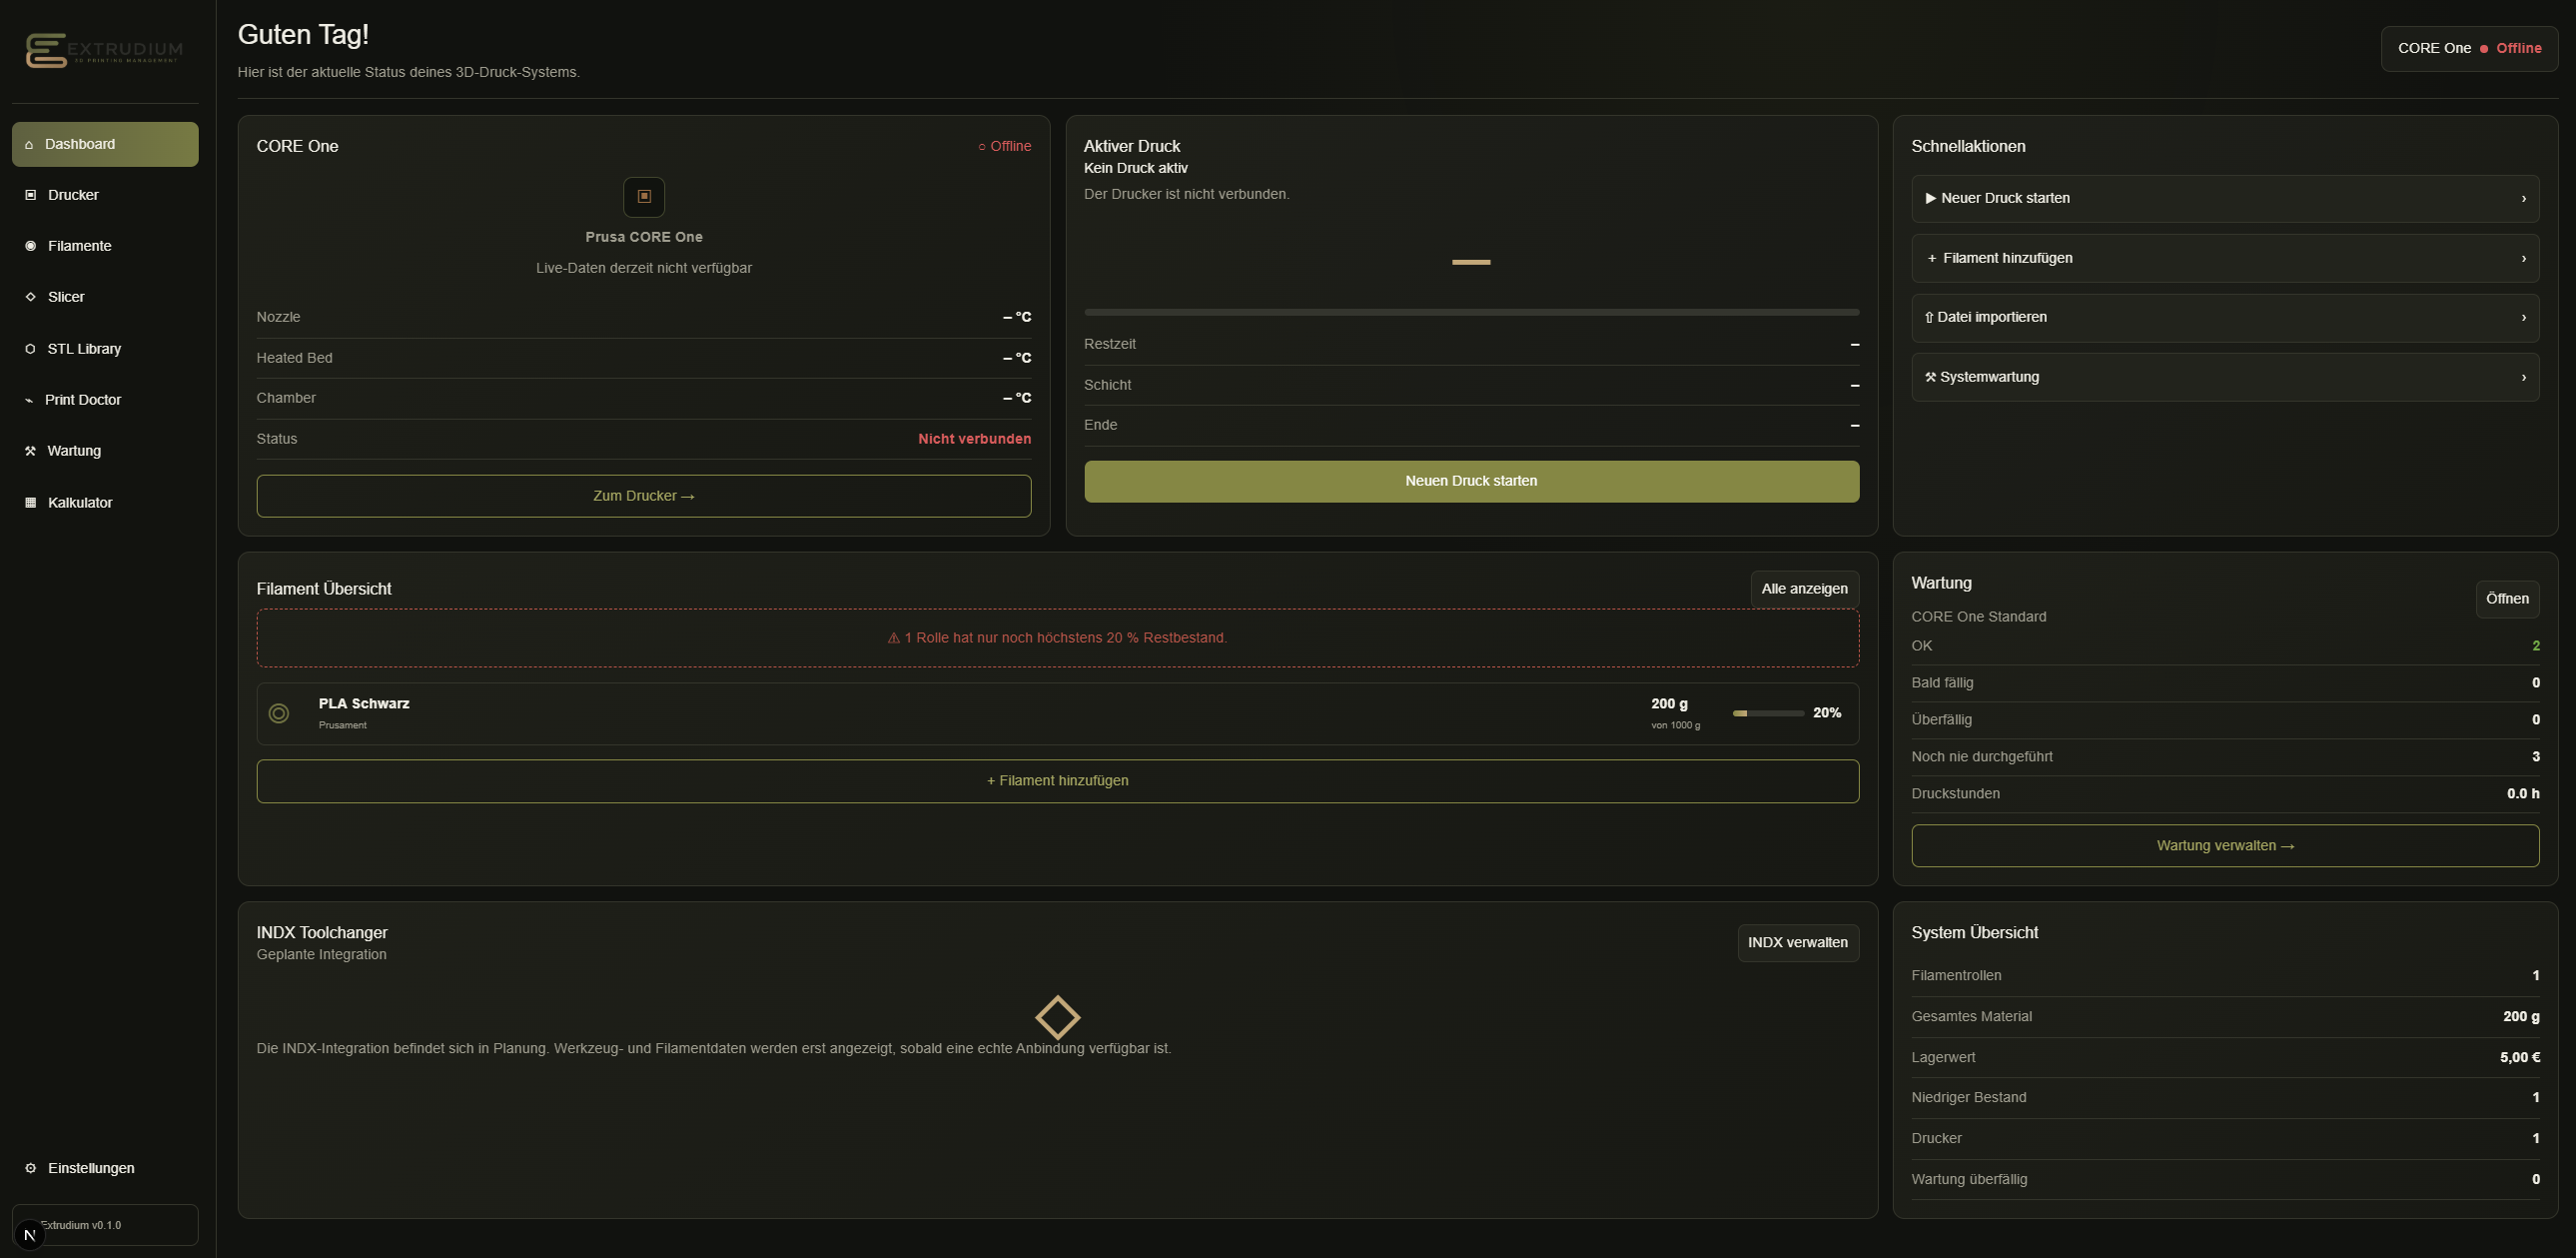Screen dimensions: 2576x1258
Task: Click the Lagerwert value 5,00 €
Action: 2519,1057
